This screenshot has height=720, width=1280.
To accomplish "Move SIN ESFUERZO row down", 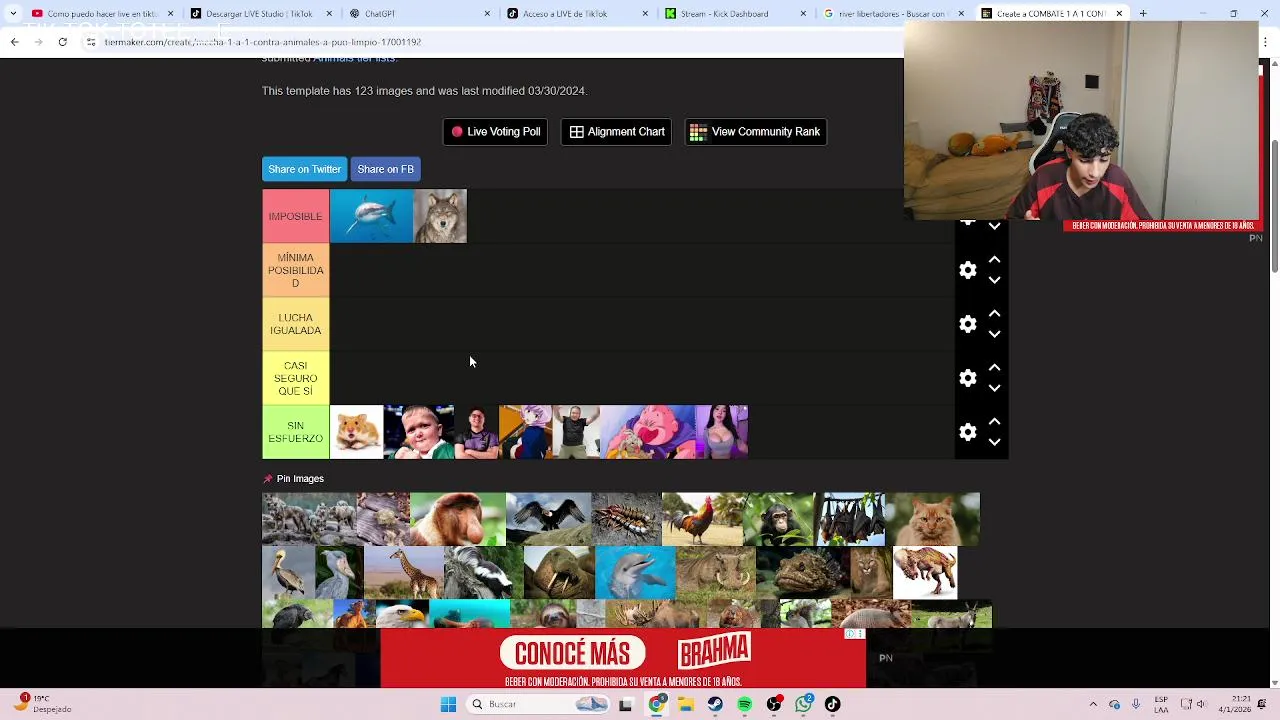I will click(994, 443).
